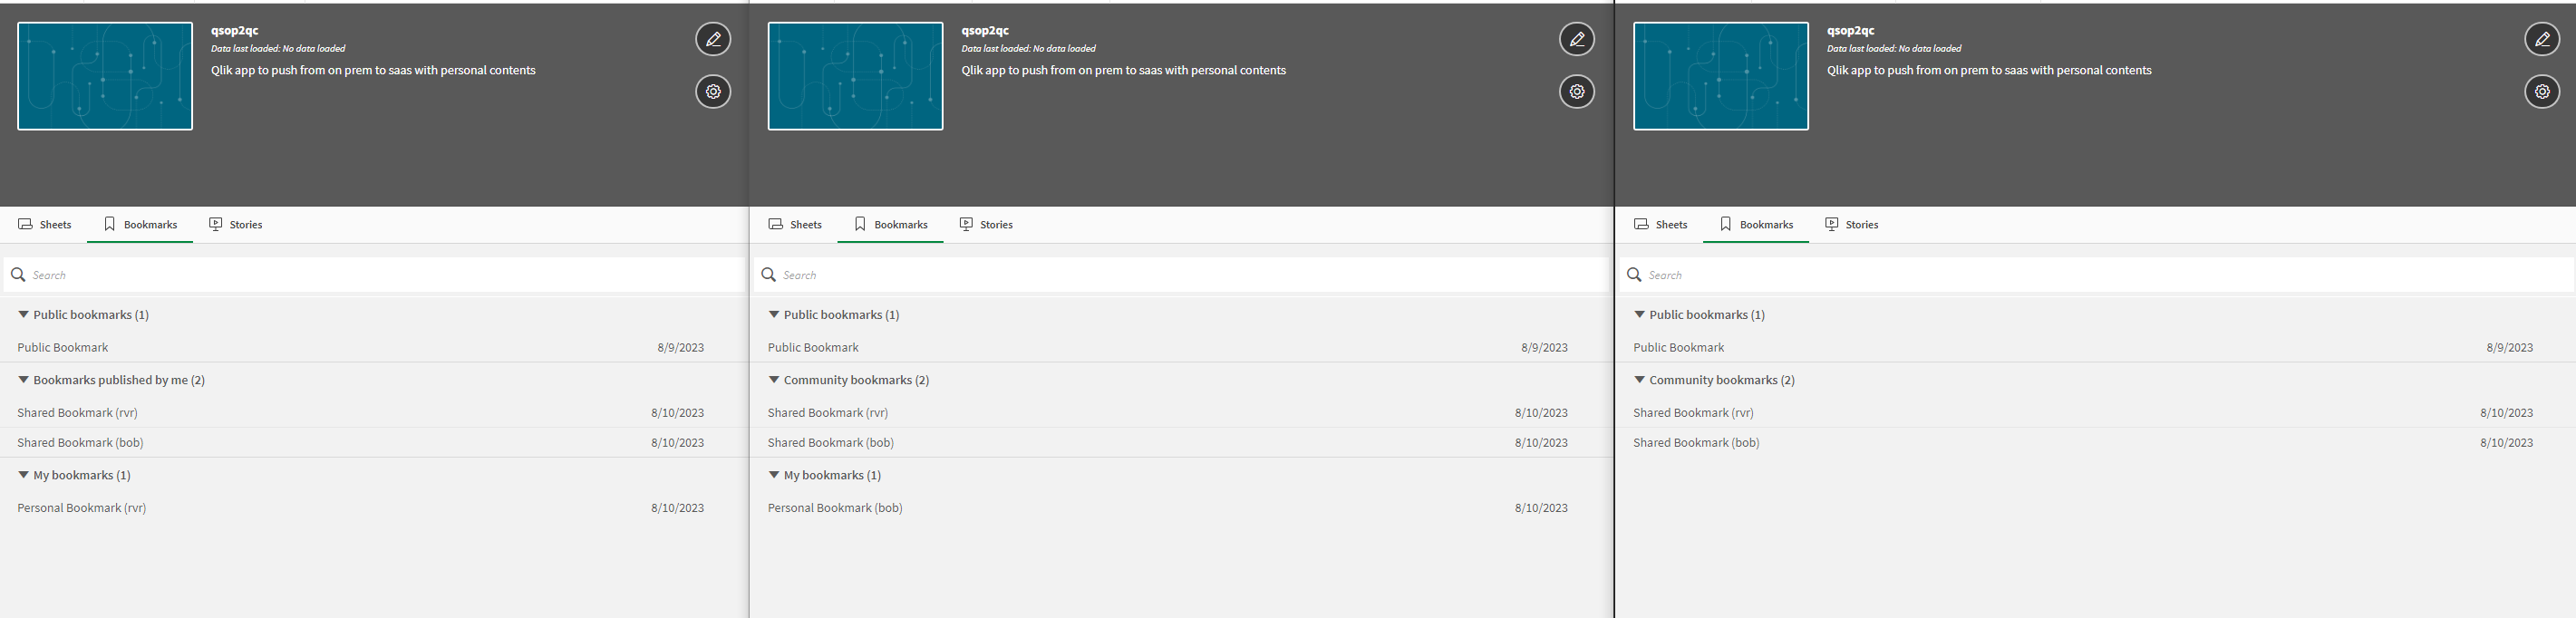Click 8/9/2023 date in right panel
The width and height of the screenshot is (2576, 618).
point(2509,347)
